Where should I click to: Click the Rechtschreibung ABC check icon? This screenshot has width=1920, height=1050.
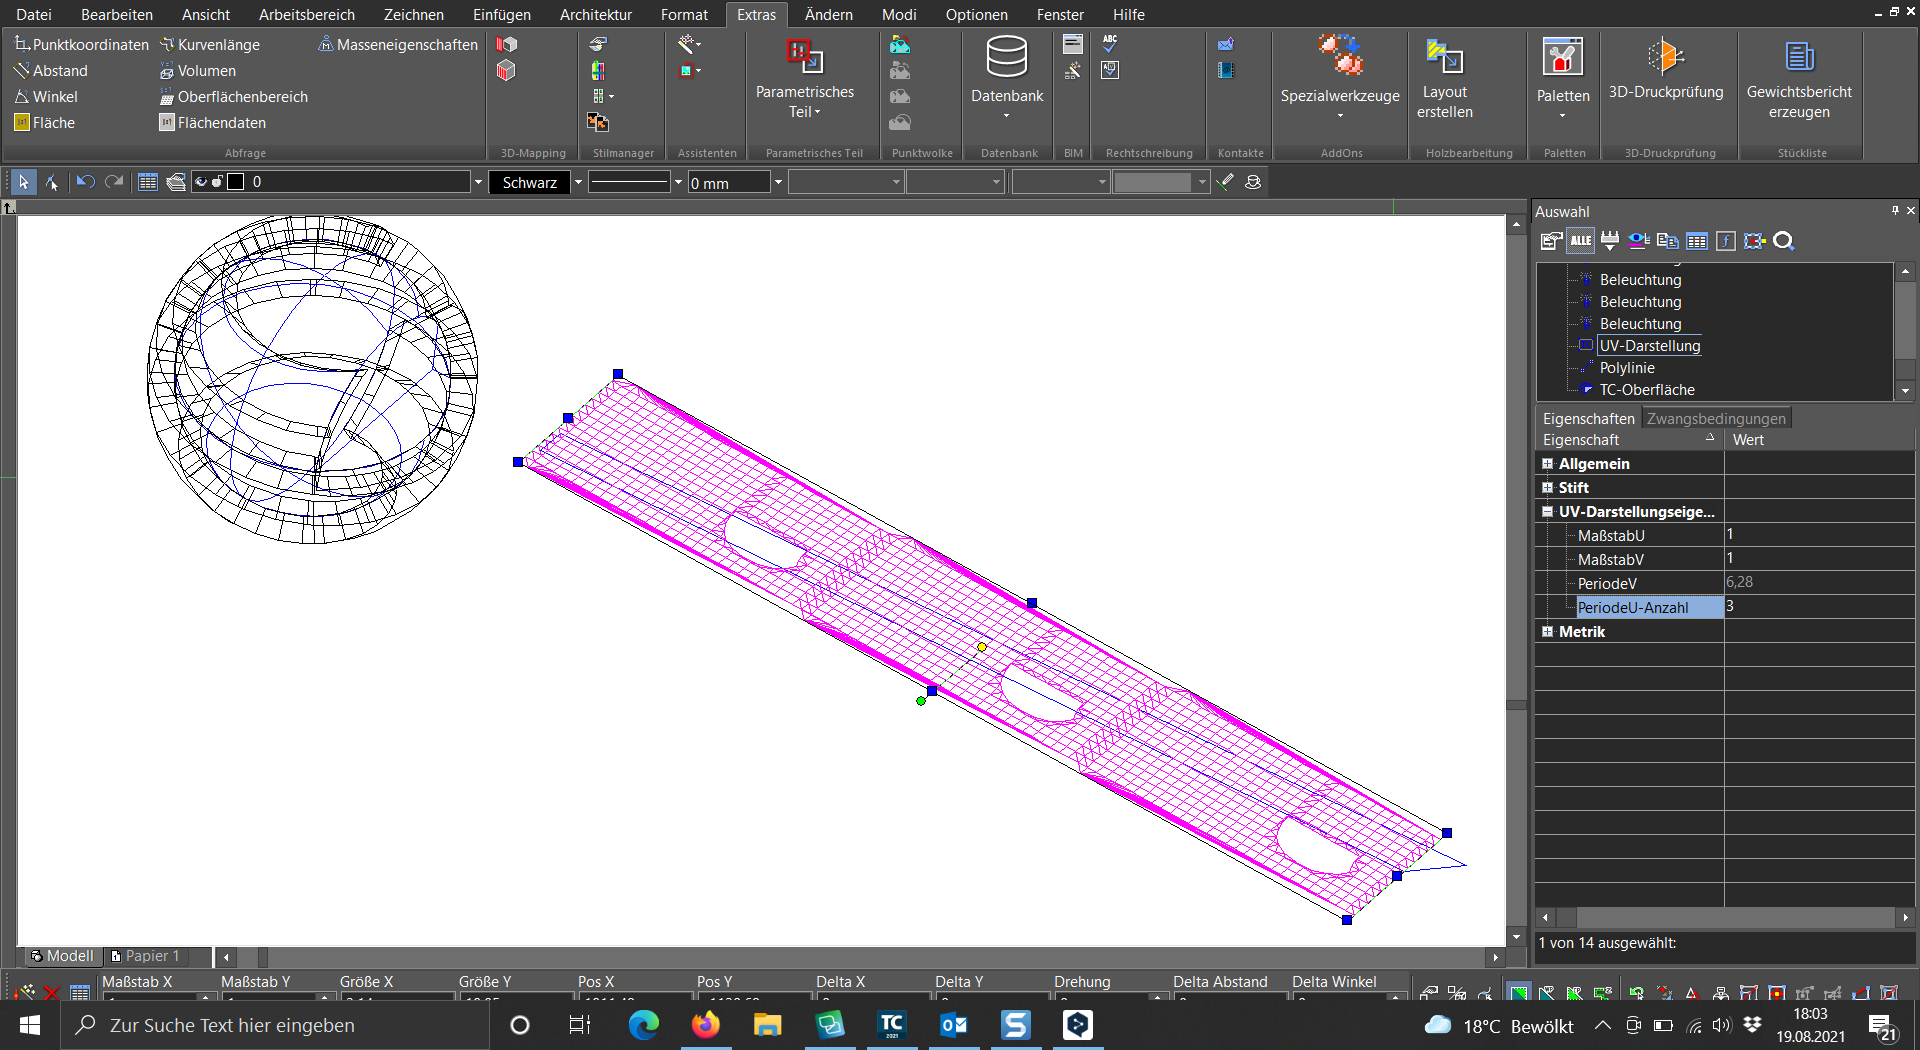[x=1110, y=43]
